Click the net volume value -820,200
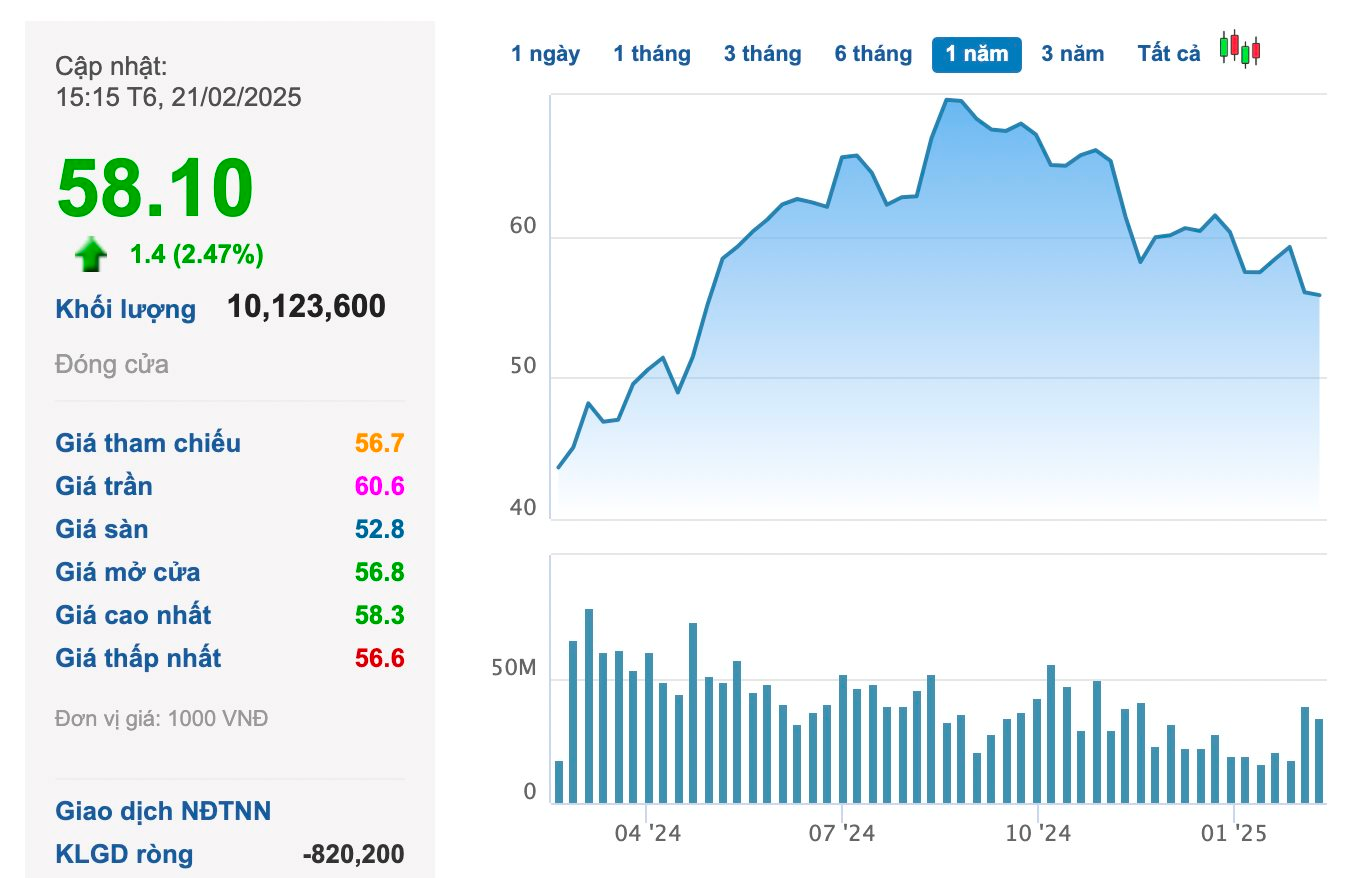Screen dimensions: 1358x878 click(x=353, y=854)
